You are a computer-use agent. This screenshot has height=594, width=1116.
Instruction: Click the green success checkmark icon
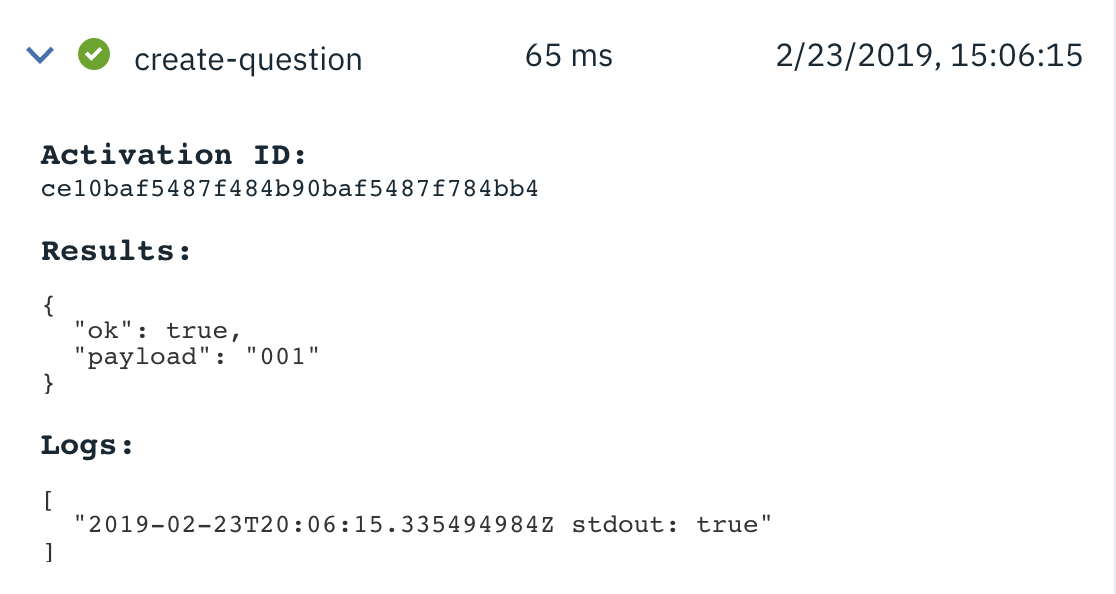point(94,54)
